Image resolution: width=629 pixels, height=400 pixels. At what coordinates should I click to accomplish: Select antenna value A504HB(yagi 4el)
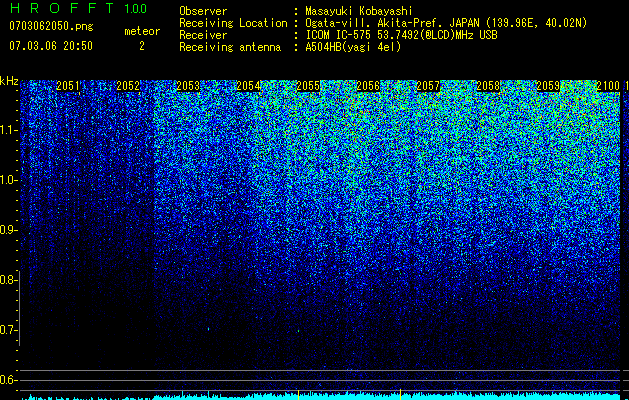pos(353,47)
